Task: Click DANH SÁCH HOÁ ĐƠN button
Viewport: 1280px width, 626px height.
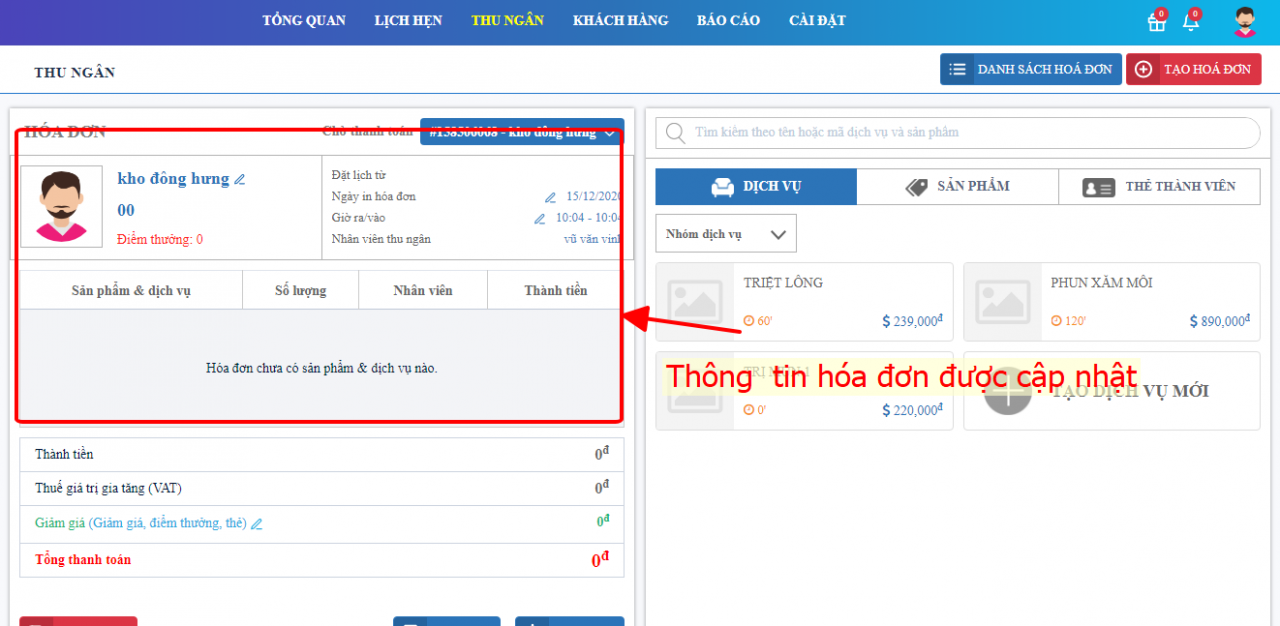Action: point(1030,70)
